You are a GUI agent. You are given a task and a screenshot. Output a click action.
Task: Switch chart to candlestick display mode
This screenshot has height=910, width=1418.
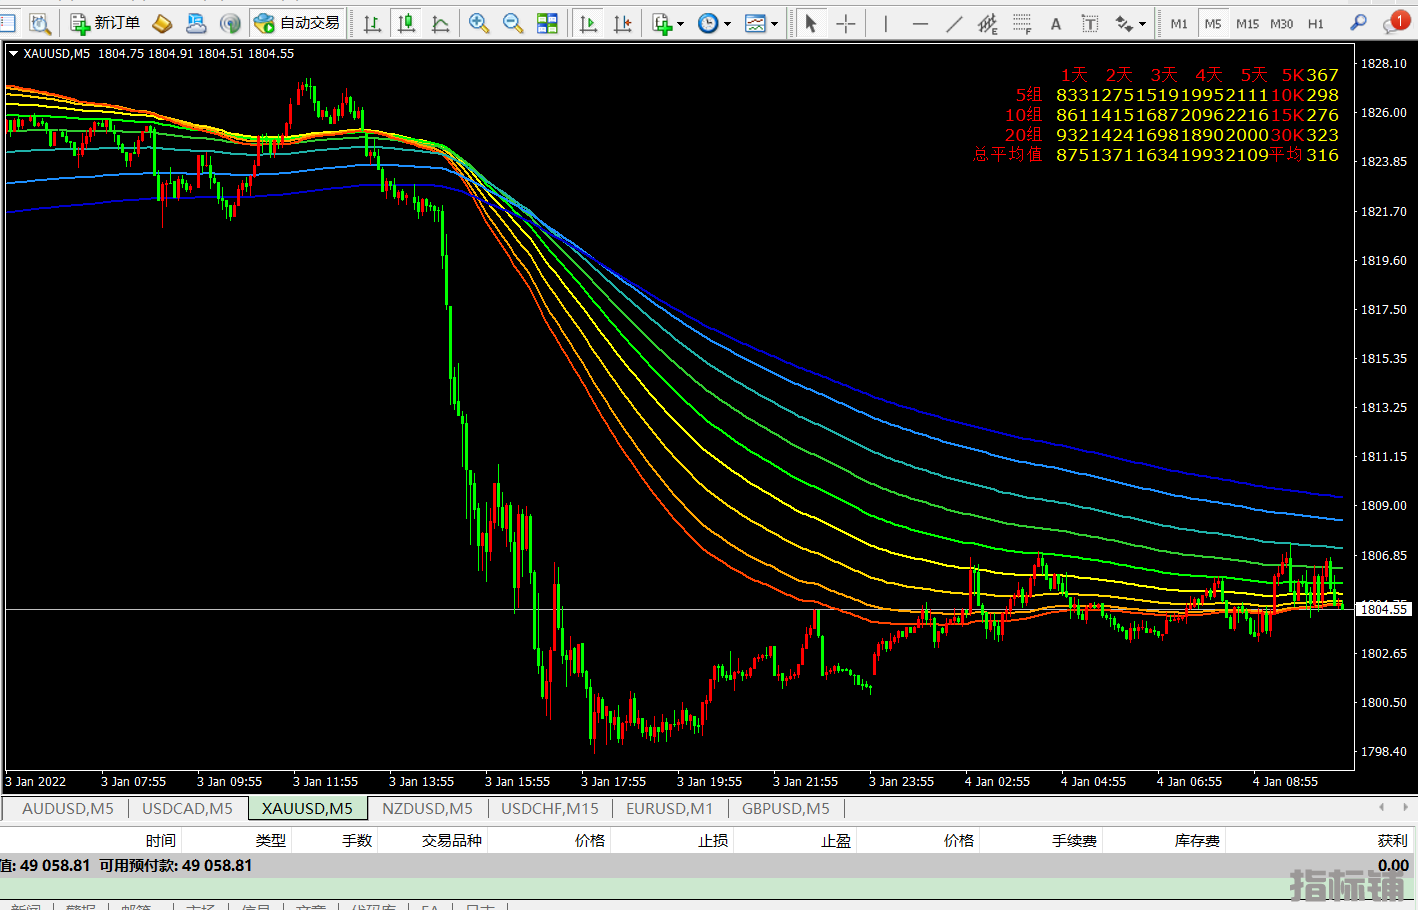point(406,23)
